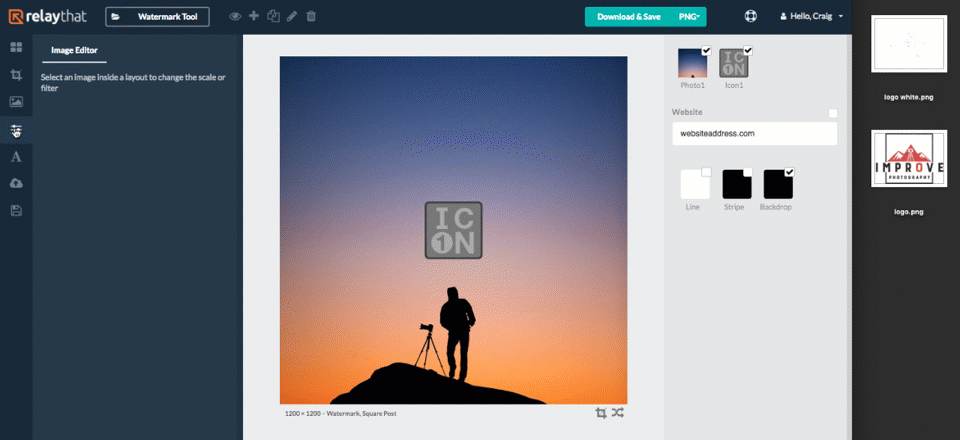The width and height of the screenshot is (960, 440).
Task: Toggle the Website checkbox
Action: click(833, 114)
